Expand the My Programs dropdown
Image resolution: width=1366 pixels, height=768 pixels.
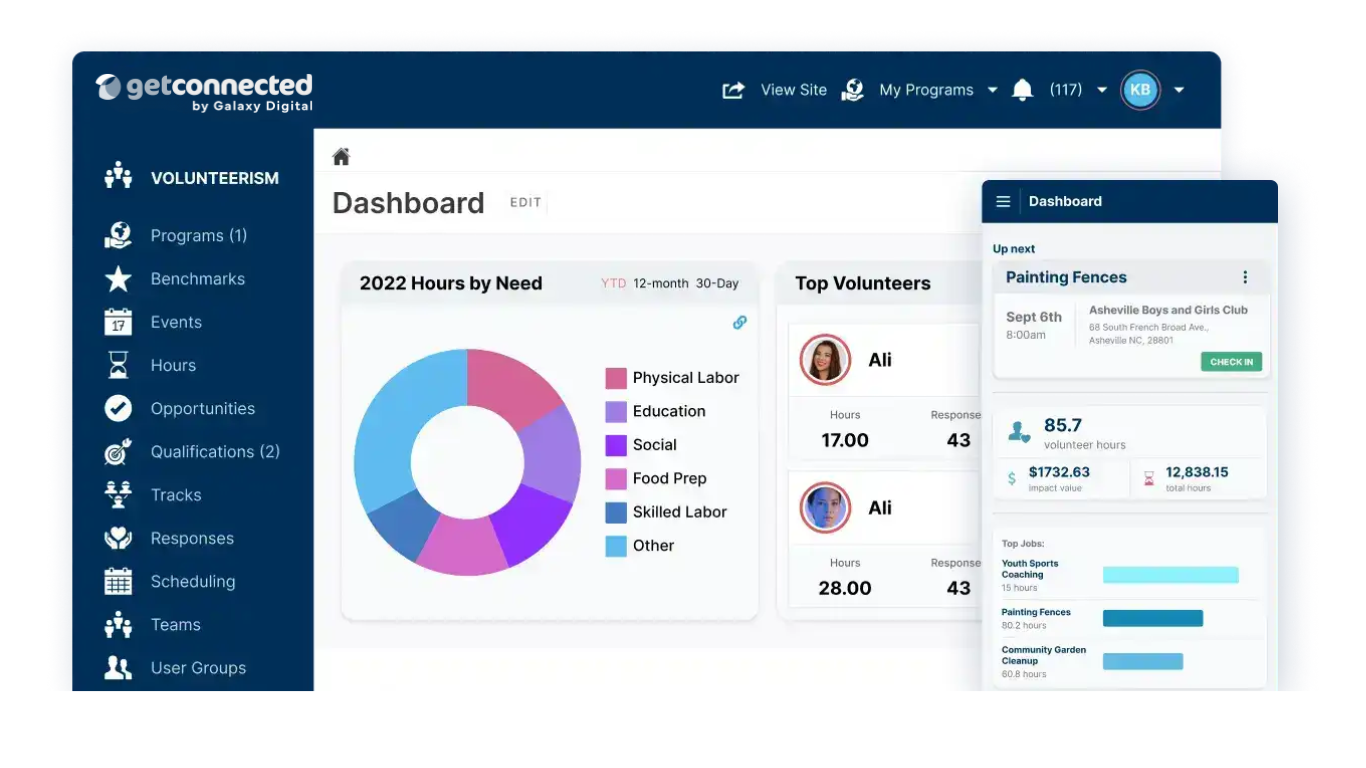tap(992, 90)
